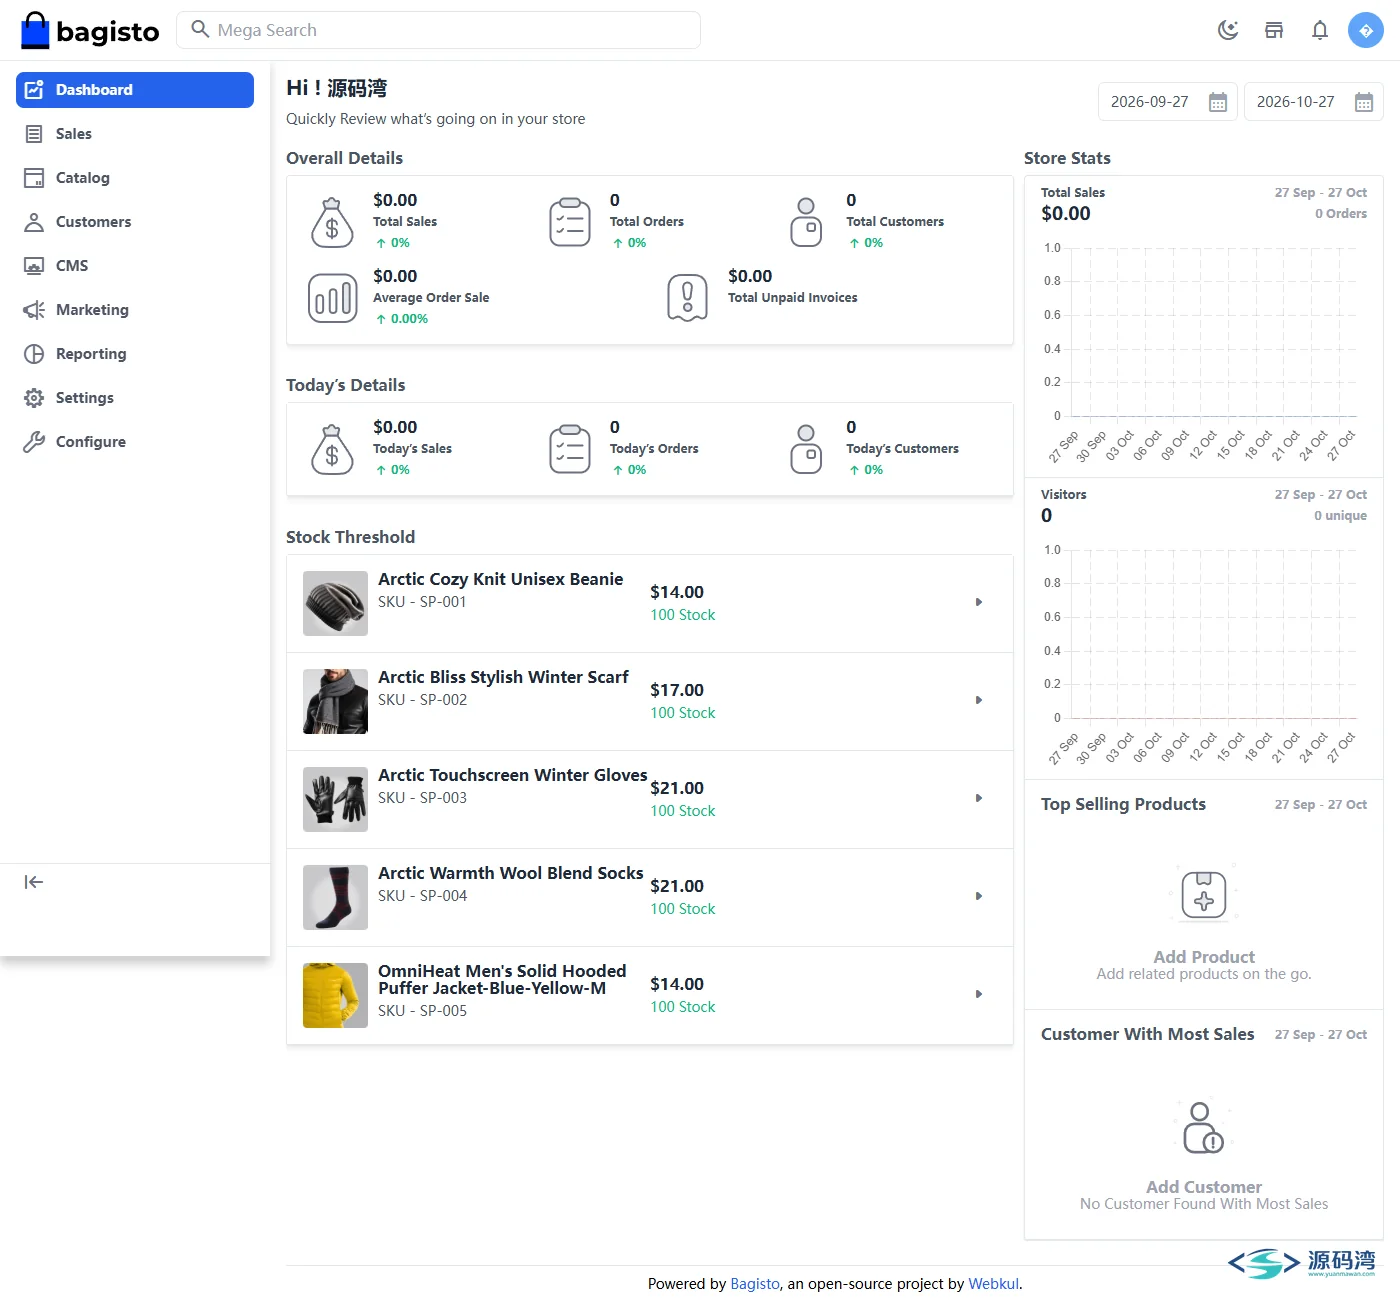The image size is (1400, 1302).
Task: Click the Marketing megaphone icon
Action: 34,310
